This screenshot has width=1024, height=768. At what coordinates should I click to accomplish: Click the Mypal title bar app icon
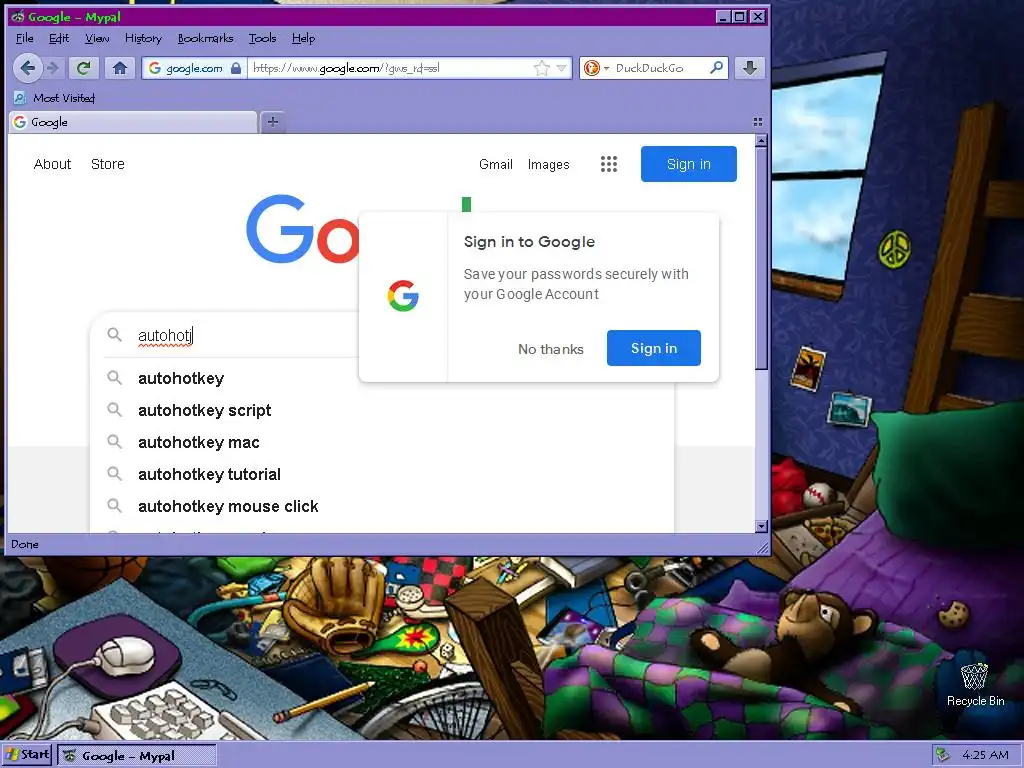pos(18,16)
